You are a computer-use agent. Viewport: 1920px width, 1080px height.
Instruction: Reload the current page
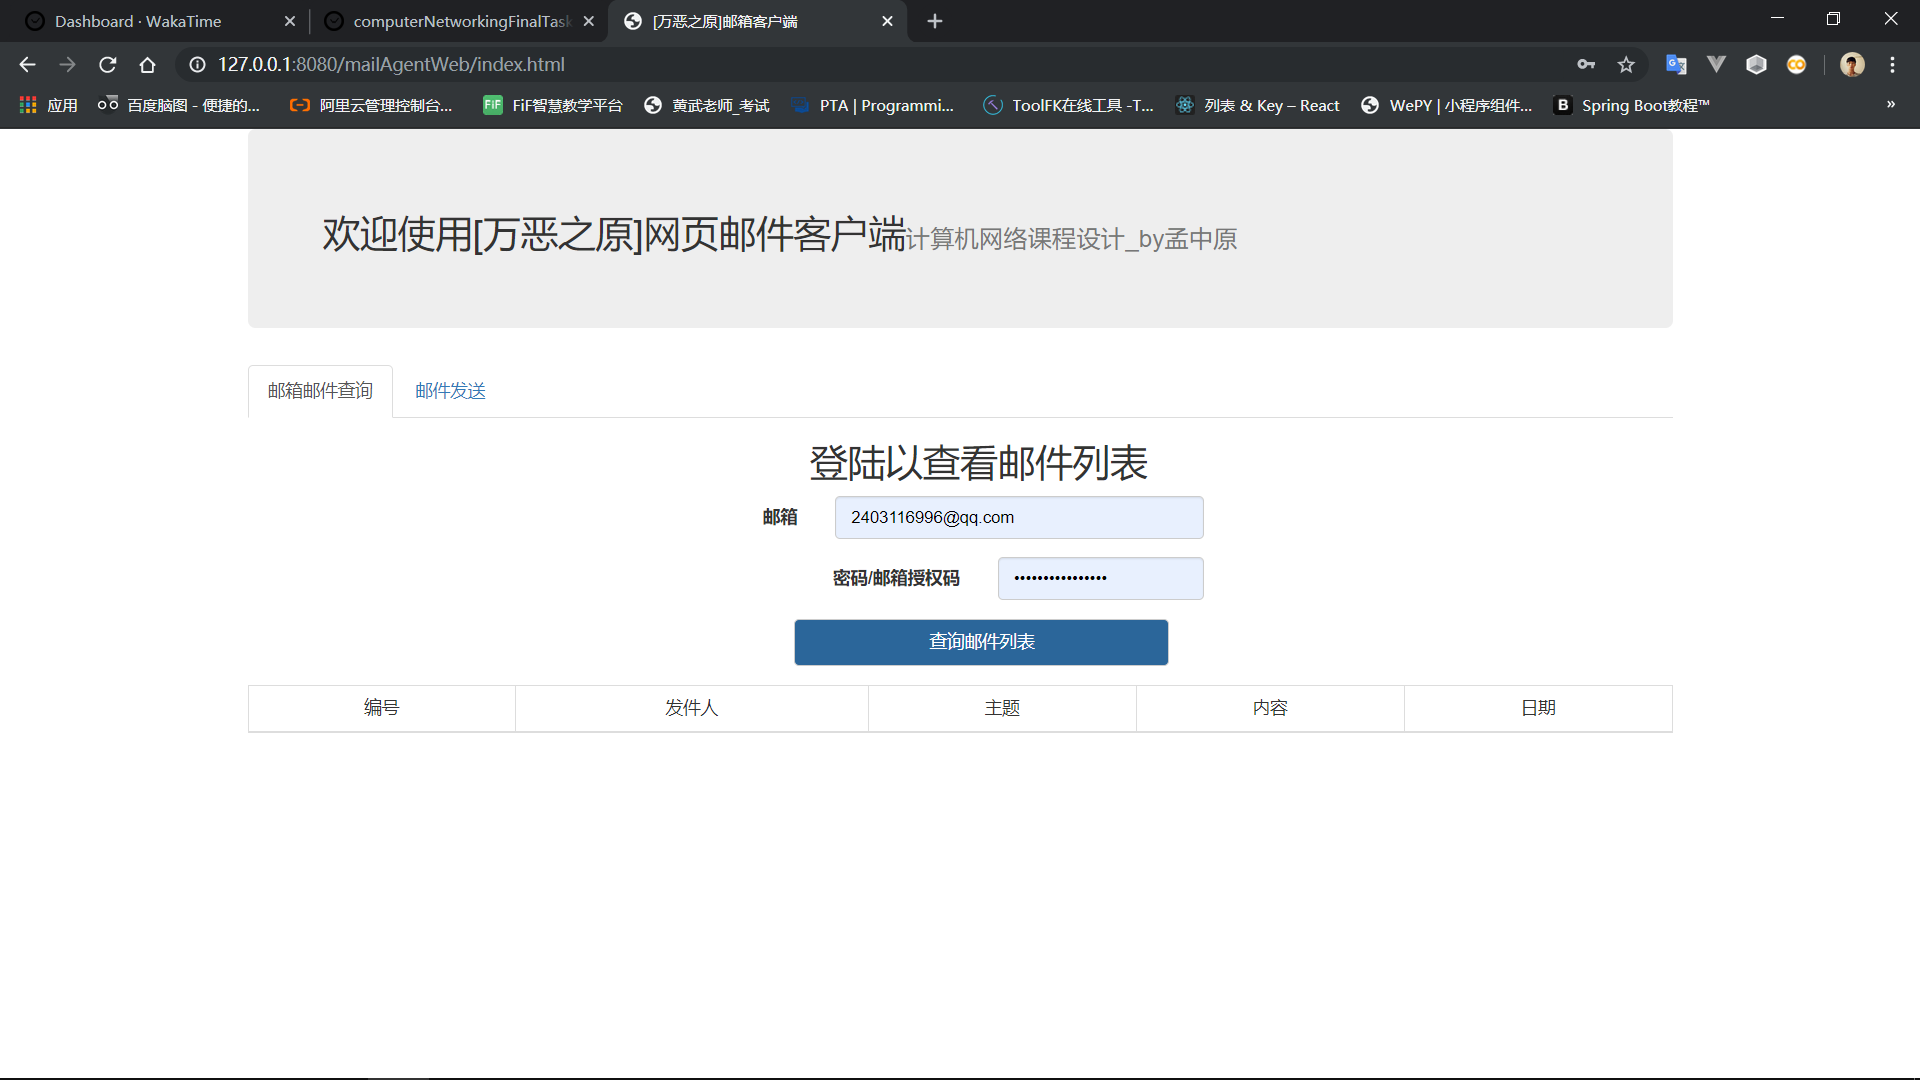(108, 65)
